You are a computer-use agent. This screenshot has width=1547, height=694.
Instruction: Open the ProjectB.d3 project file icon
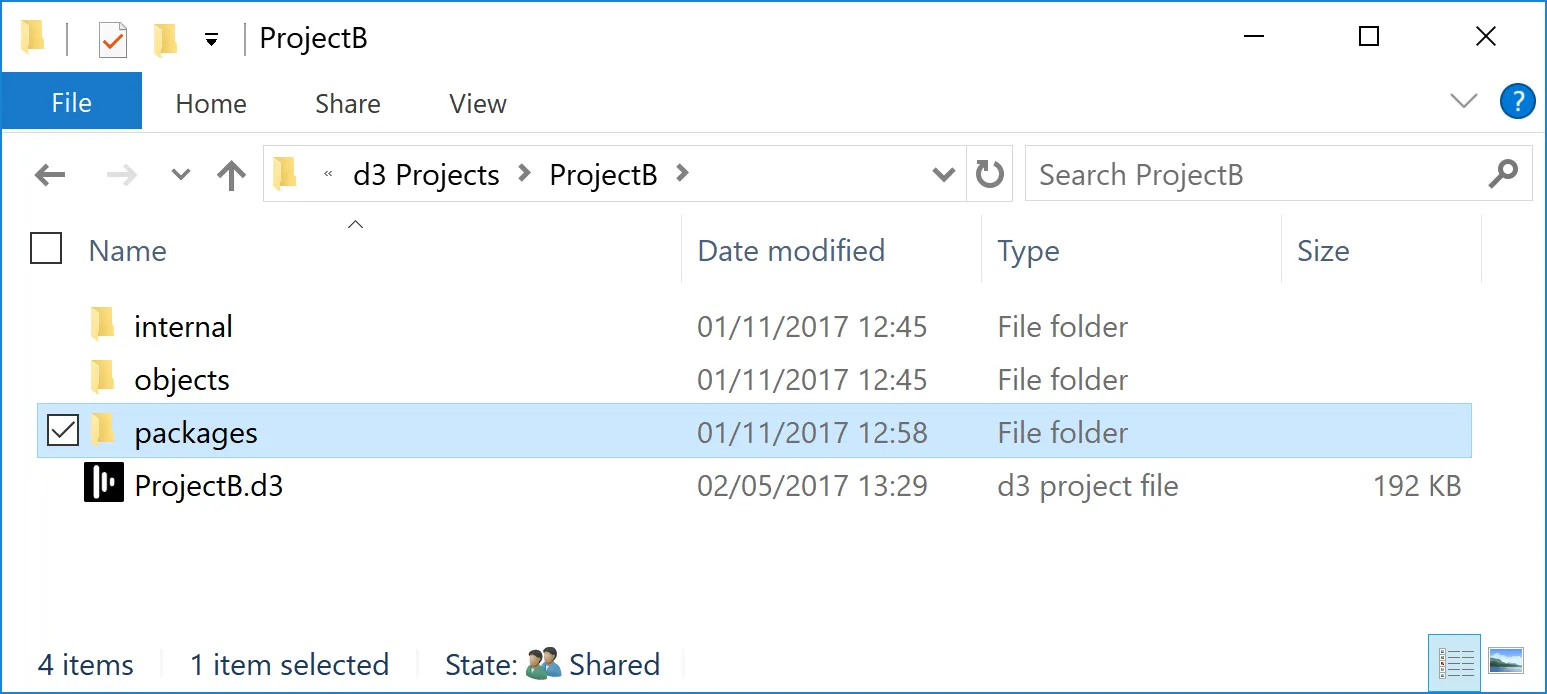(x=104, y=486)
